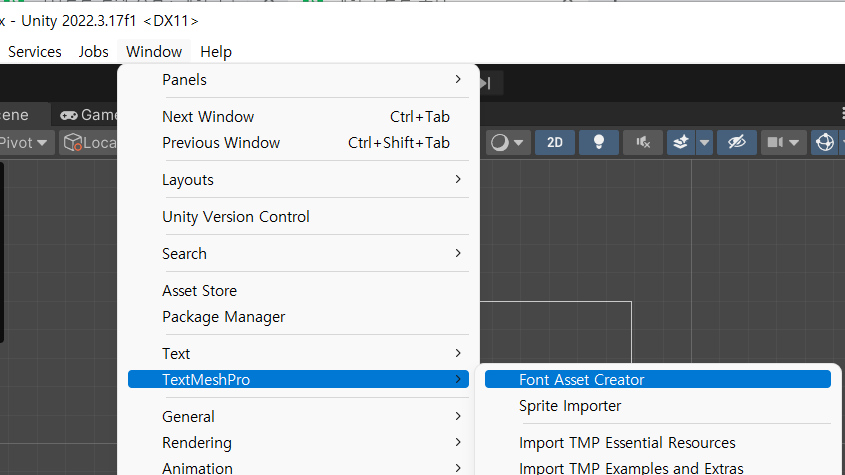Open the Sprite Importer
The height and width of the screenshot is (475, 845).
[x=657, y=406]
